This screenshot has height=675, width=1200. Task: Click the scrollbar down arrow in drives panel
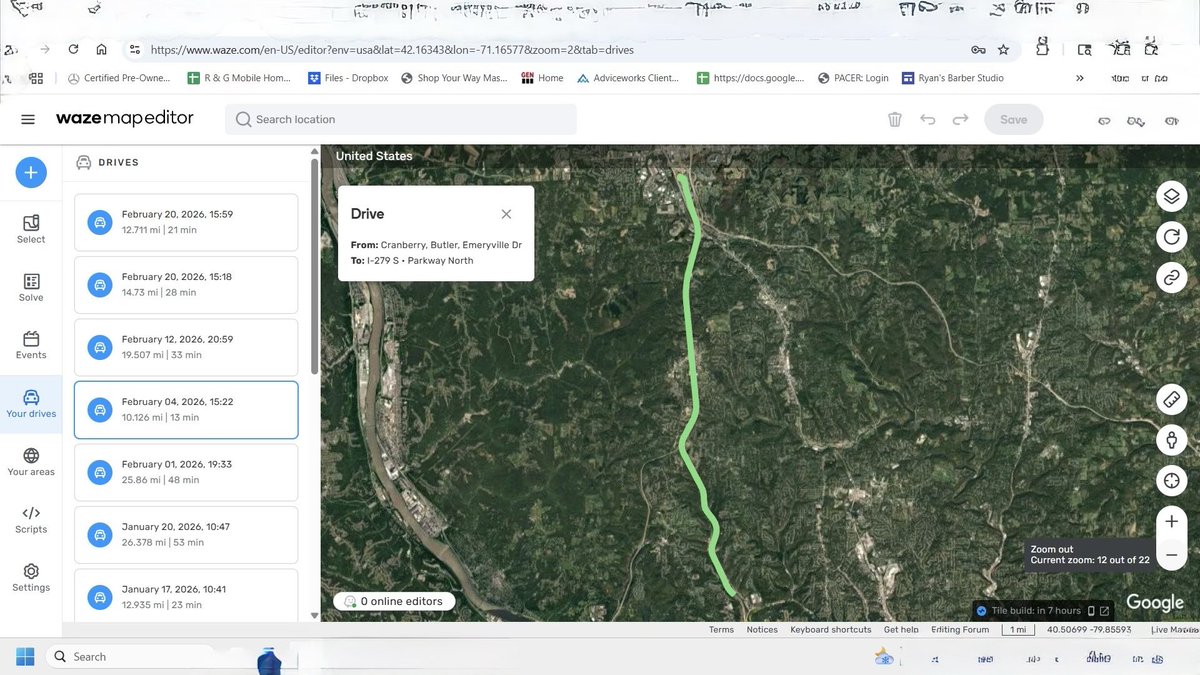click(x=315, y=616)
